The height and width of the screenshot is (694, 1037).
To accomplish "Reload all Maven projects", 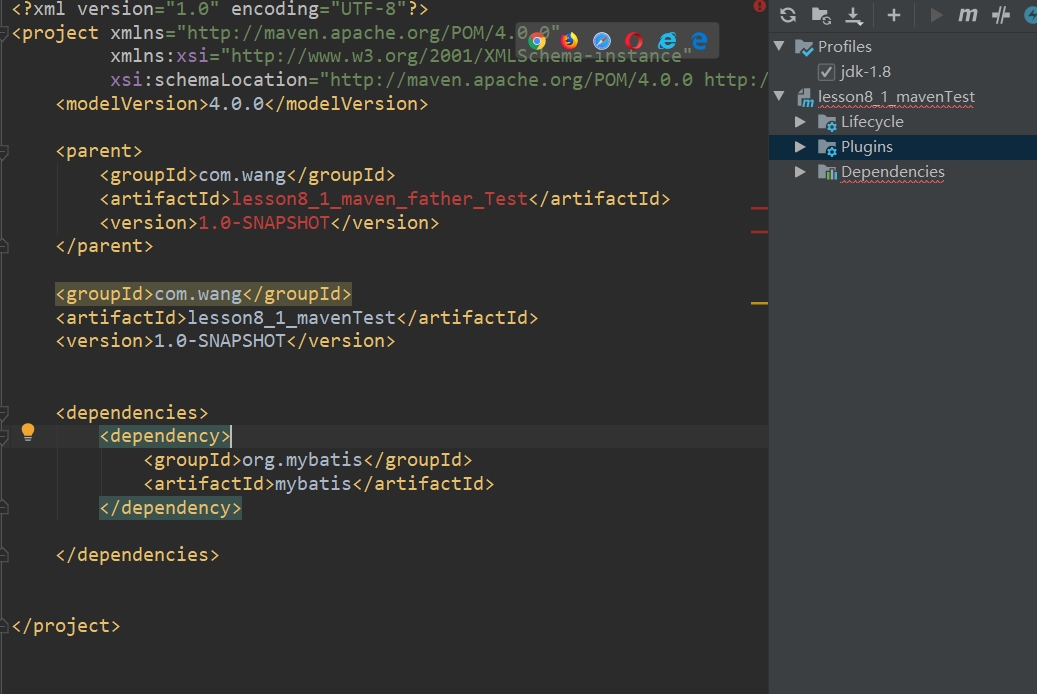I will click(787, 15).
